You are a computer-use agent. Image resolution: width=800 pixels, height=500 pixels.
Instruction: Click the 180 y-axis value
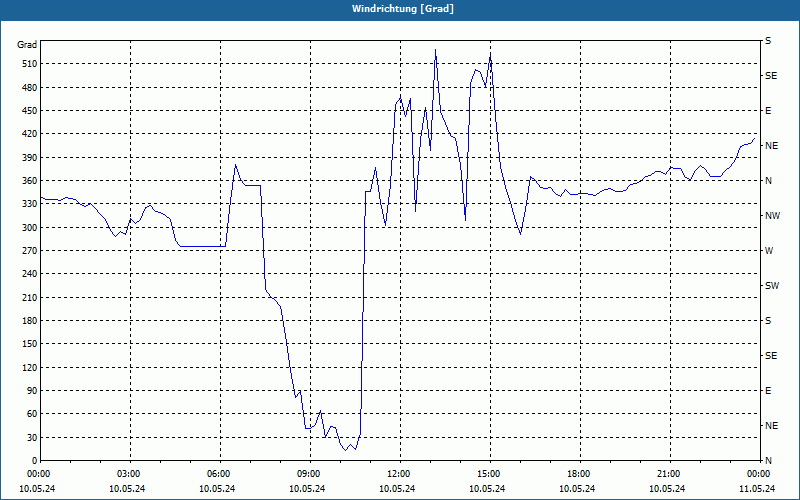coord(29,321)
